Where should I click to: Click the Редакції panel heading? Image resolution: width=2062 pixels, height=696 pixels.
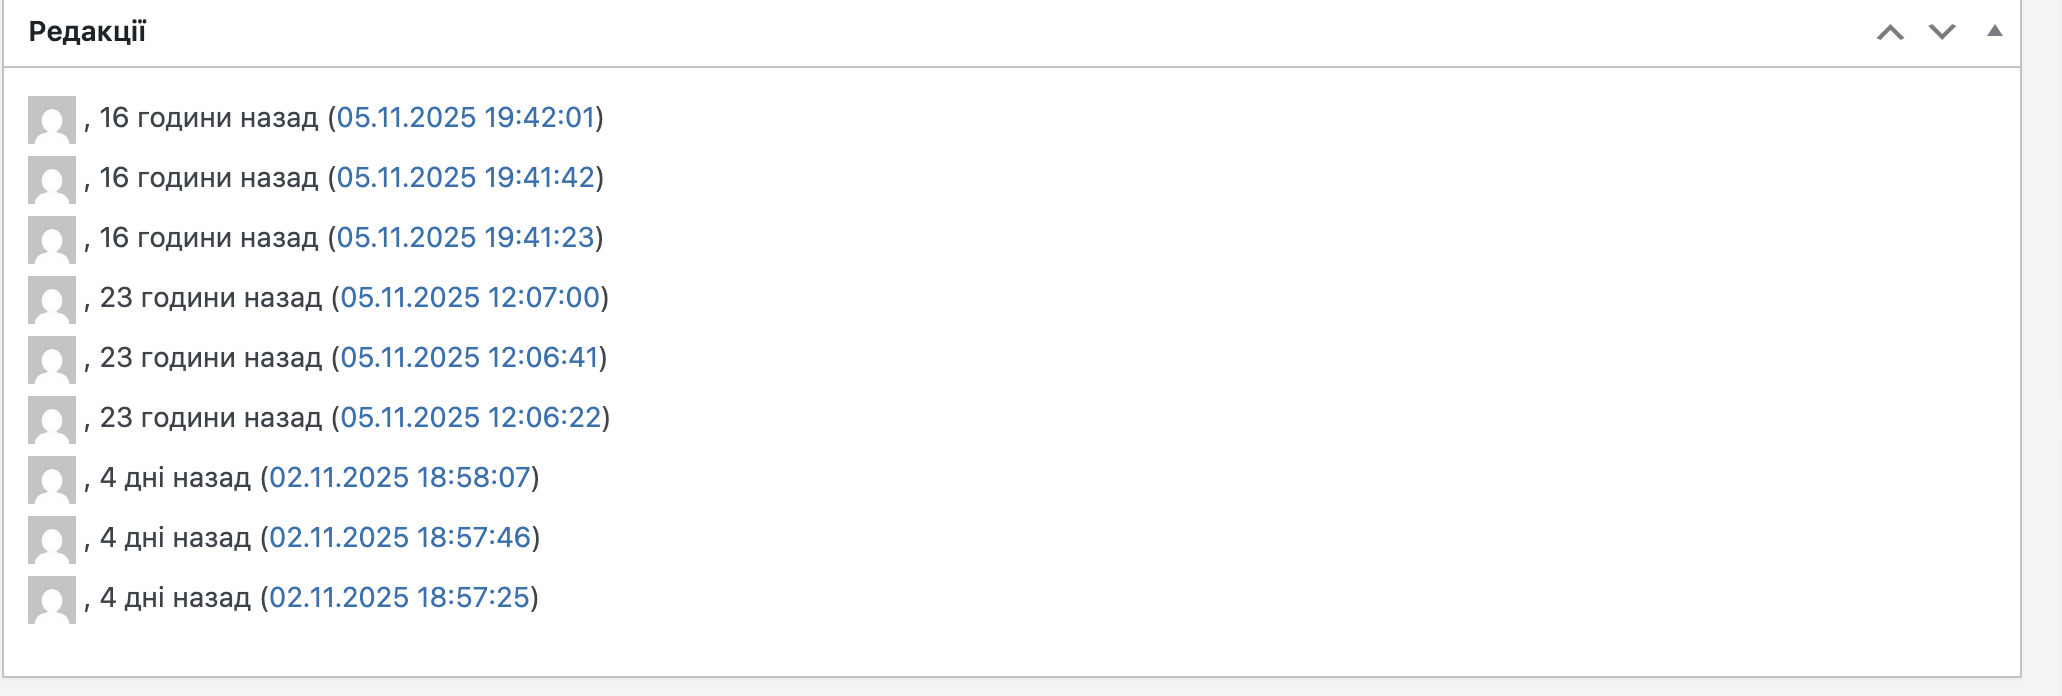point(88,32)
